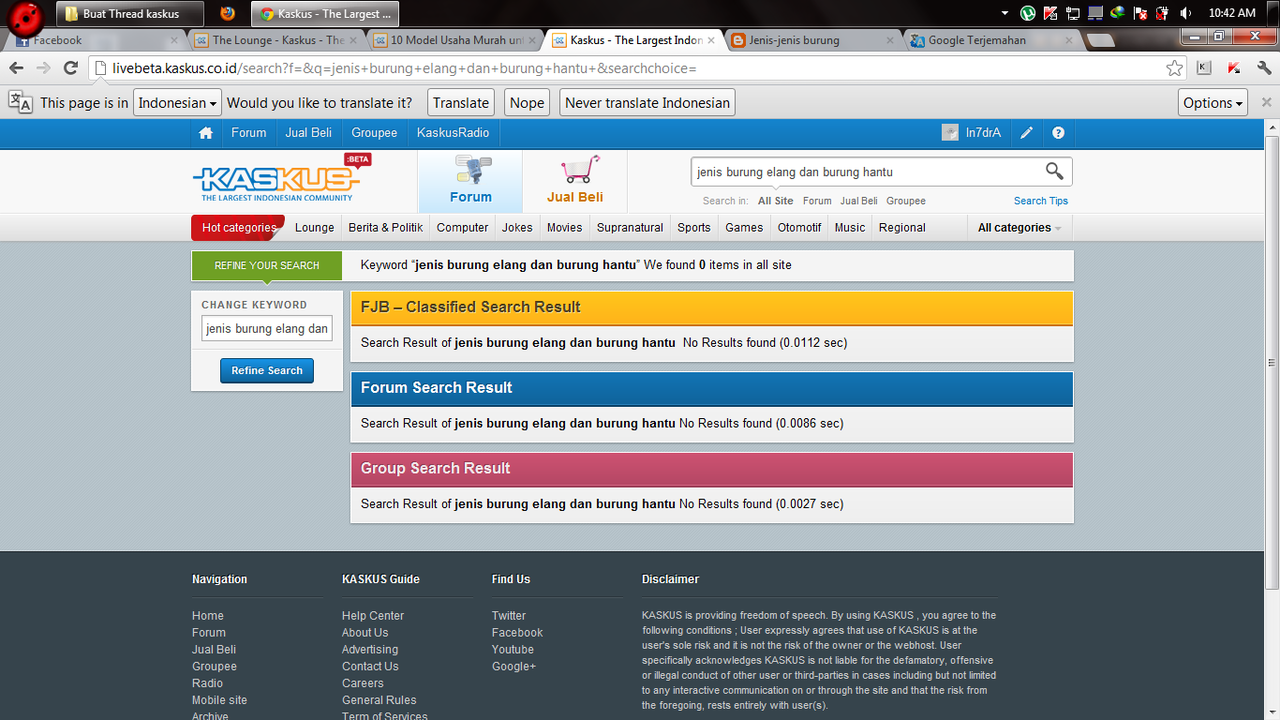Switch to Jenis-jenis burung tab

coord(813,40)
